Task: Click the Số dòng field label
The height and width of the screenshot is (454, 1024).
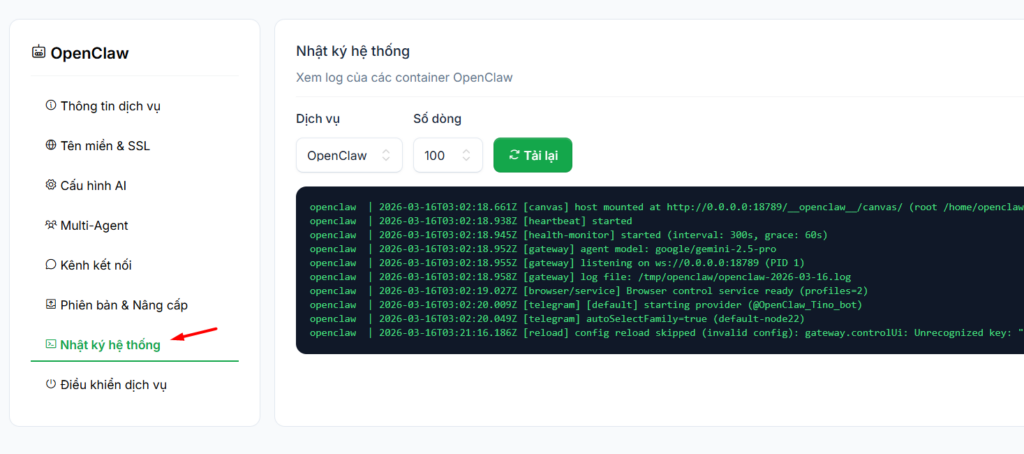Action: click(438, 119)
